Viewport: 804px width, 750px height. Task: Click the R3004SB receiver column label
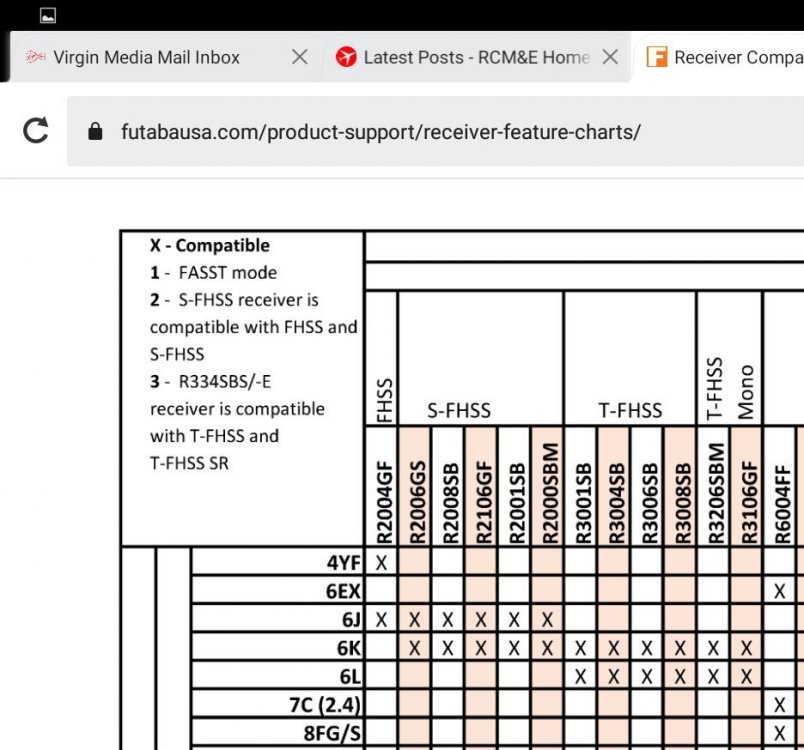click(616, 503)
